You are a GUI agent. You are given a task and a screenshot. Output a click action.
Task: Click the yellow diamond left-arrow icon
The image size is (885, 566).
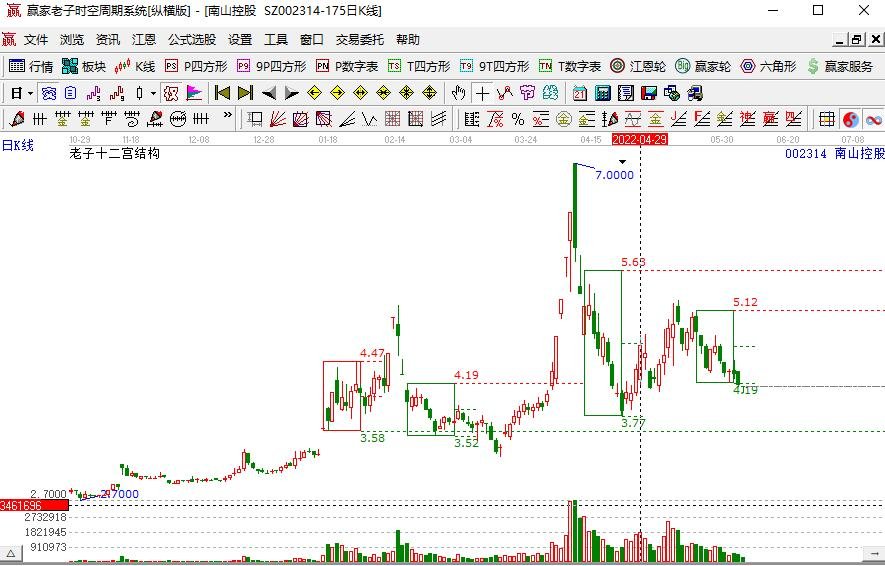(314, 93)
